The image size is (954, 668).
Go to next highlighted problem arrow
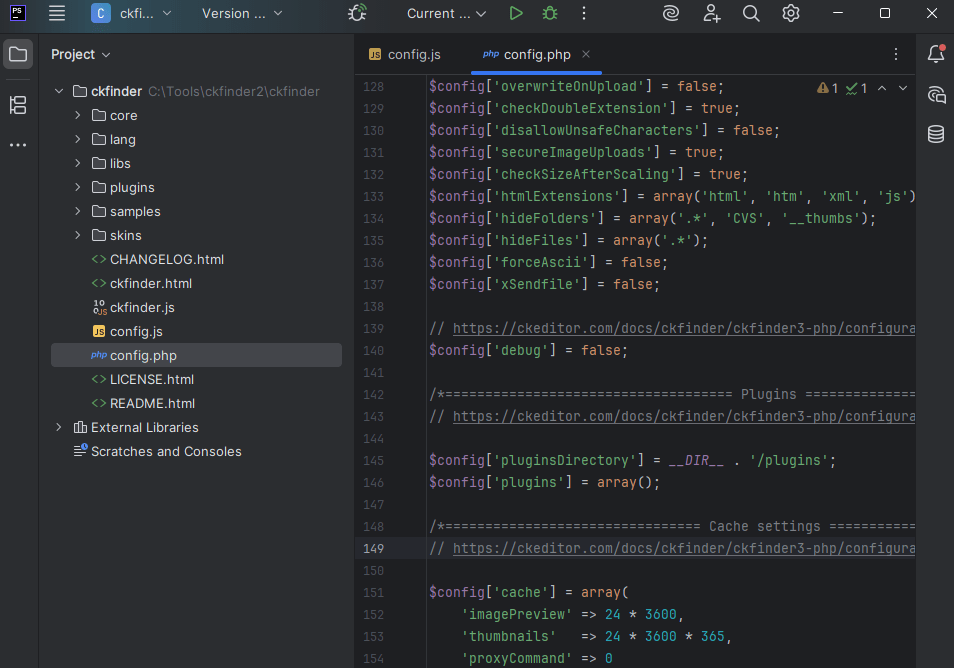pyautogui.click(x=903, y=88)
